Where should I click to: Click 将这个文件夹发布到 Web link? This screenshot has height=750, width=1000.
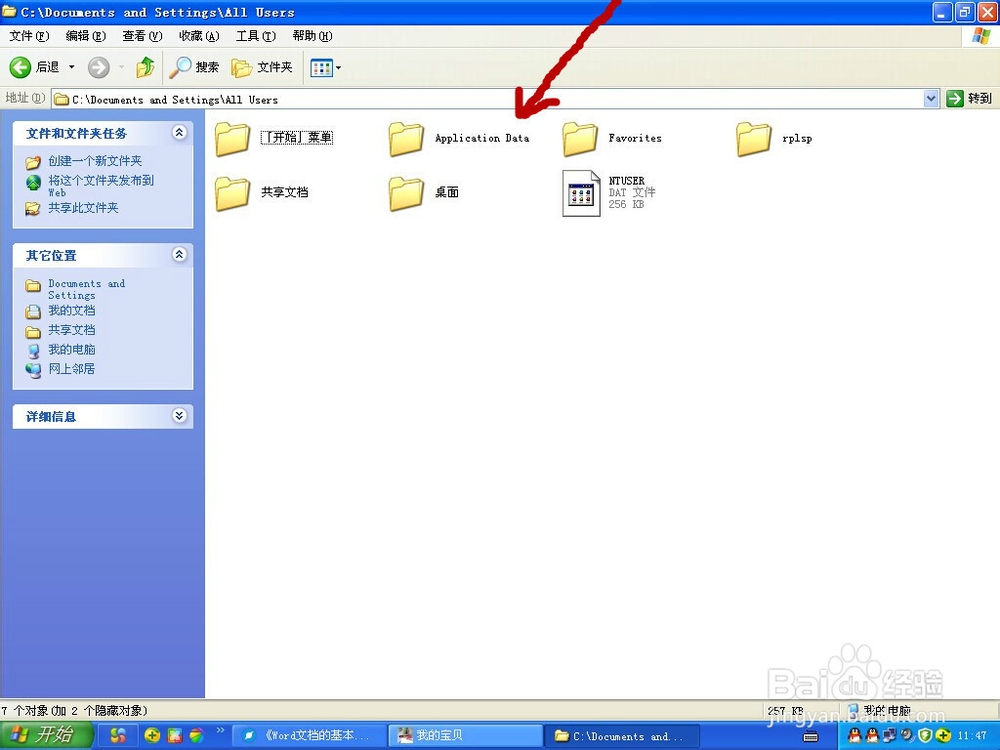pyautogui.click(x=101, y=186)
